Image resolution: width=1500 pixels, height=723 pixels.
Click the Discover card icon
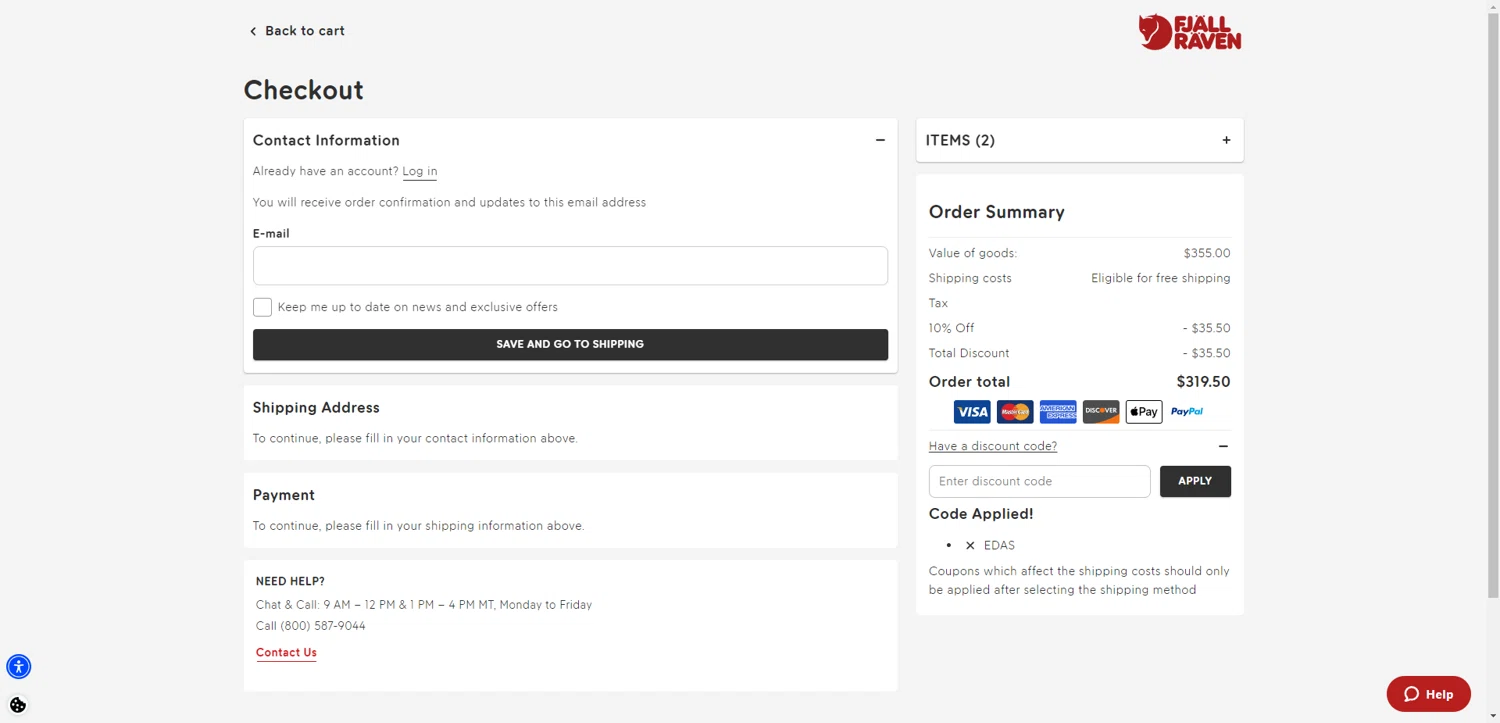(1101, 412)
